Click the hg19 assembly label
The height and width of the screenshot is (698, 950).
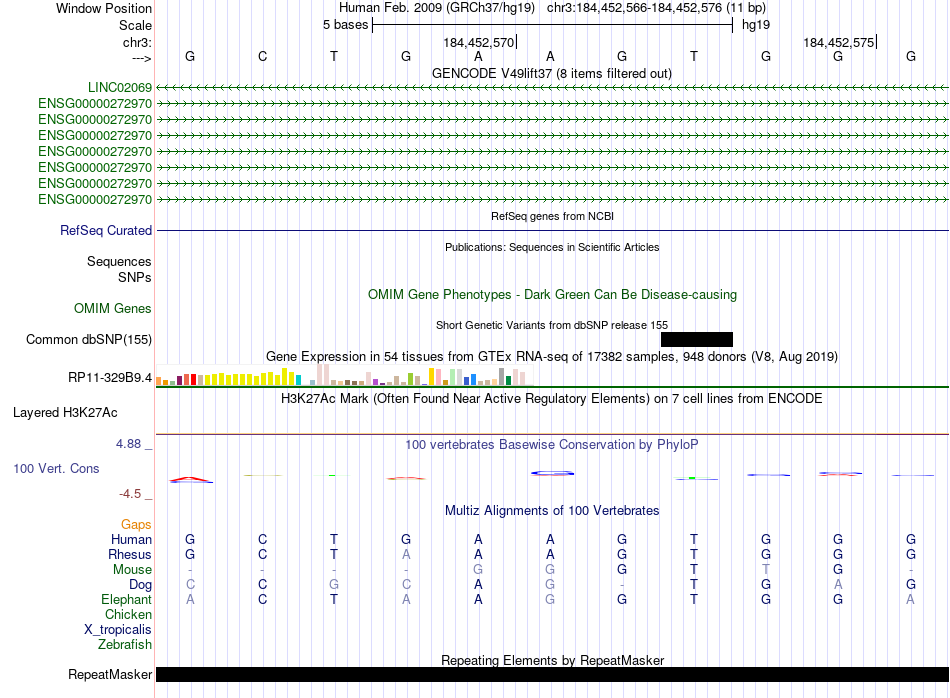756,25
